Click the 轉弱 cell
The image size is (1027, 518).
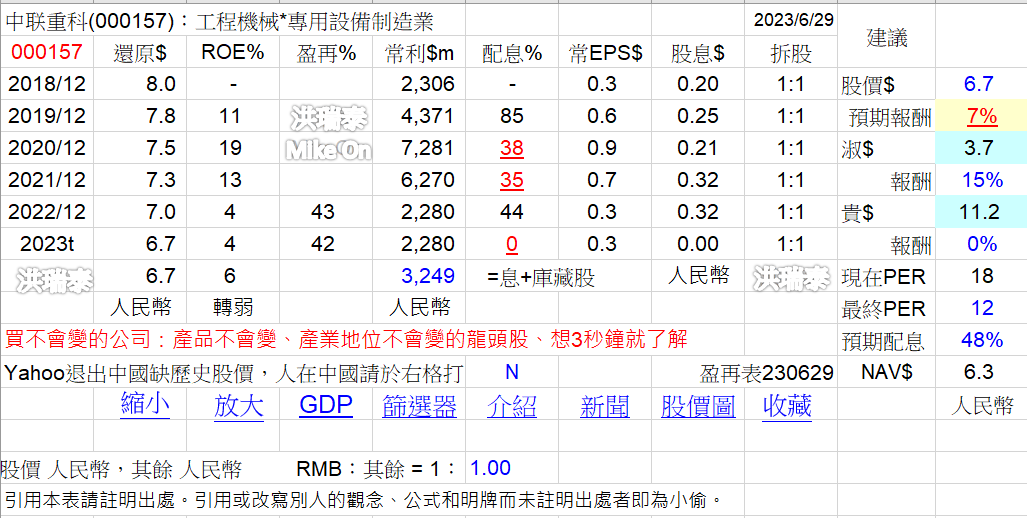[x=233, y=308]
